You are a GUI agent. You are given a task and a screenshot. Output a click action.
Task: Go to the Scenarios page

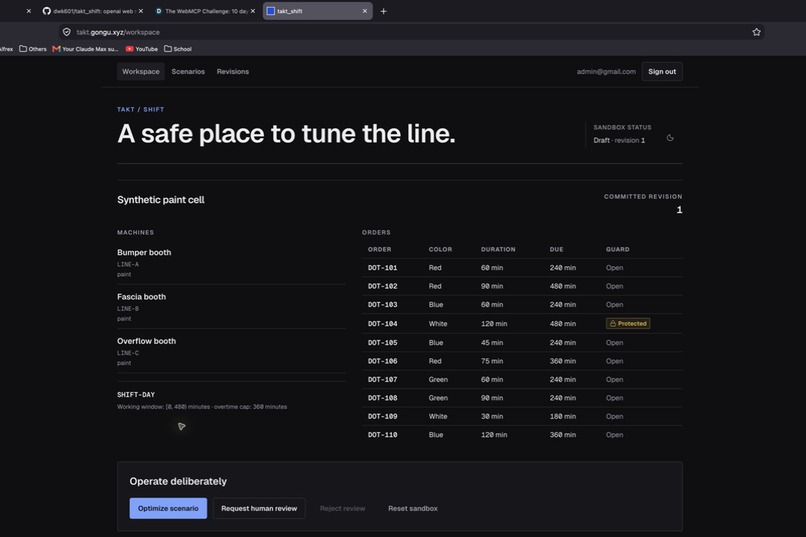click(x=188, y=71)
